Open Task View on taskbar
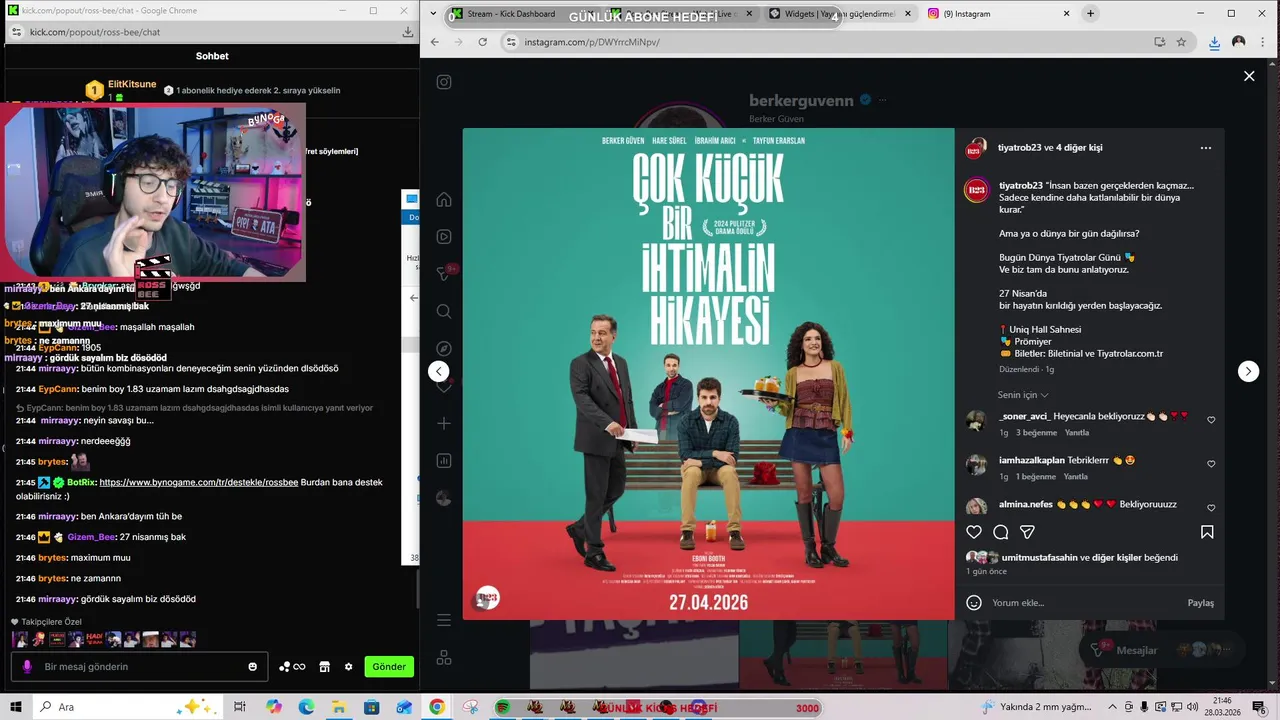Image resolution: width=1280 pixels, height=720 pixels. (x=240, y=707)
